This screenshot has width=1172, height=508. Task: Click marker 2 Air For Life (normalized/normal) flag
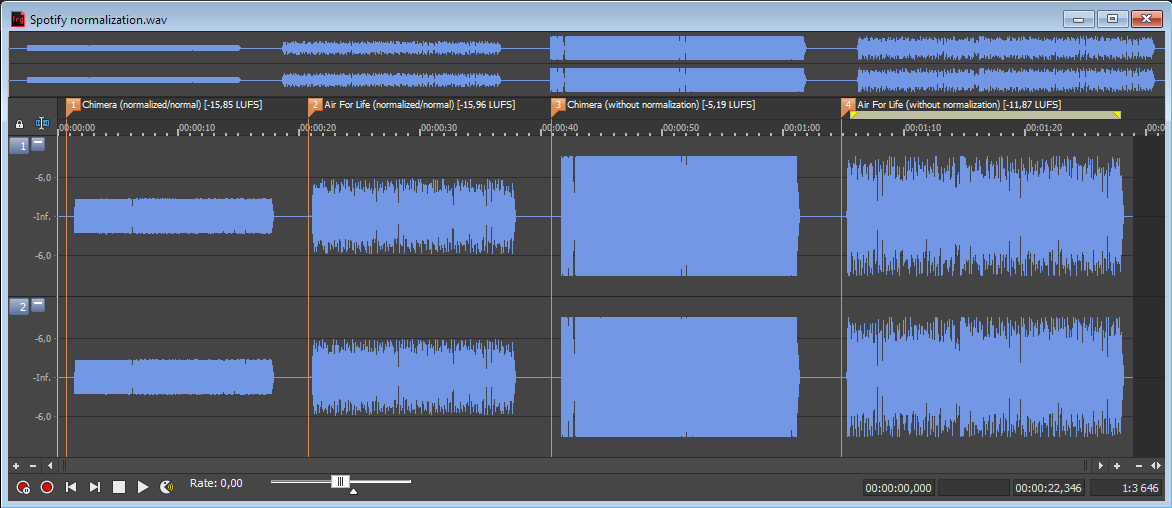point(315,105)
